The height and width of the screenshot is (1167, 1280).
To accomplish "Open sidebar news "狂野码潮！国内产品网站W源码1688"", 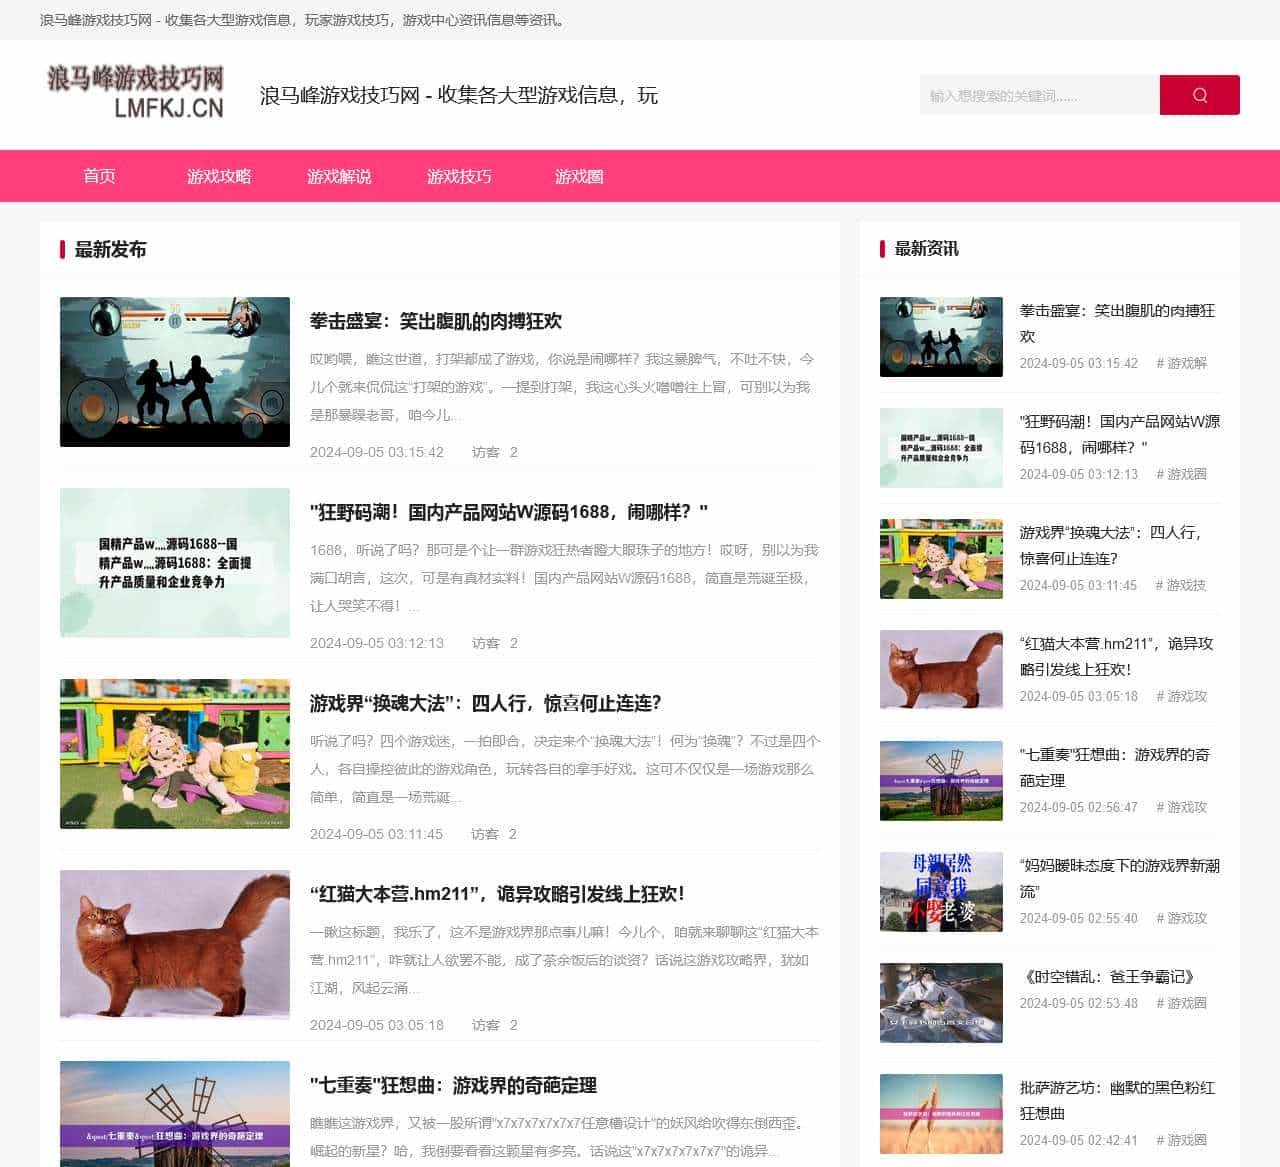I will point(1120,434).
